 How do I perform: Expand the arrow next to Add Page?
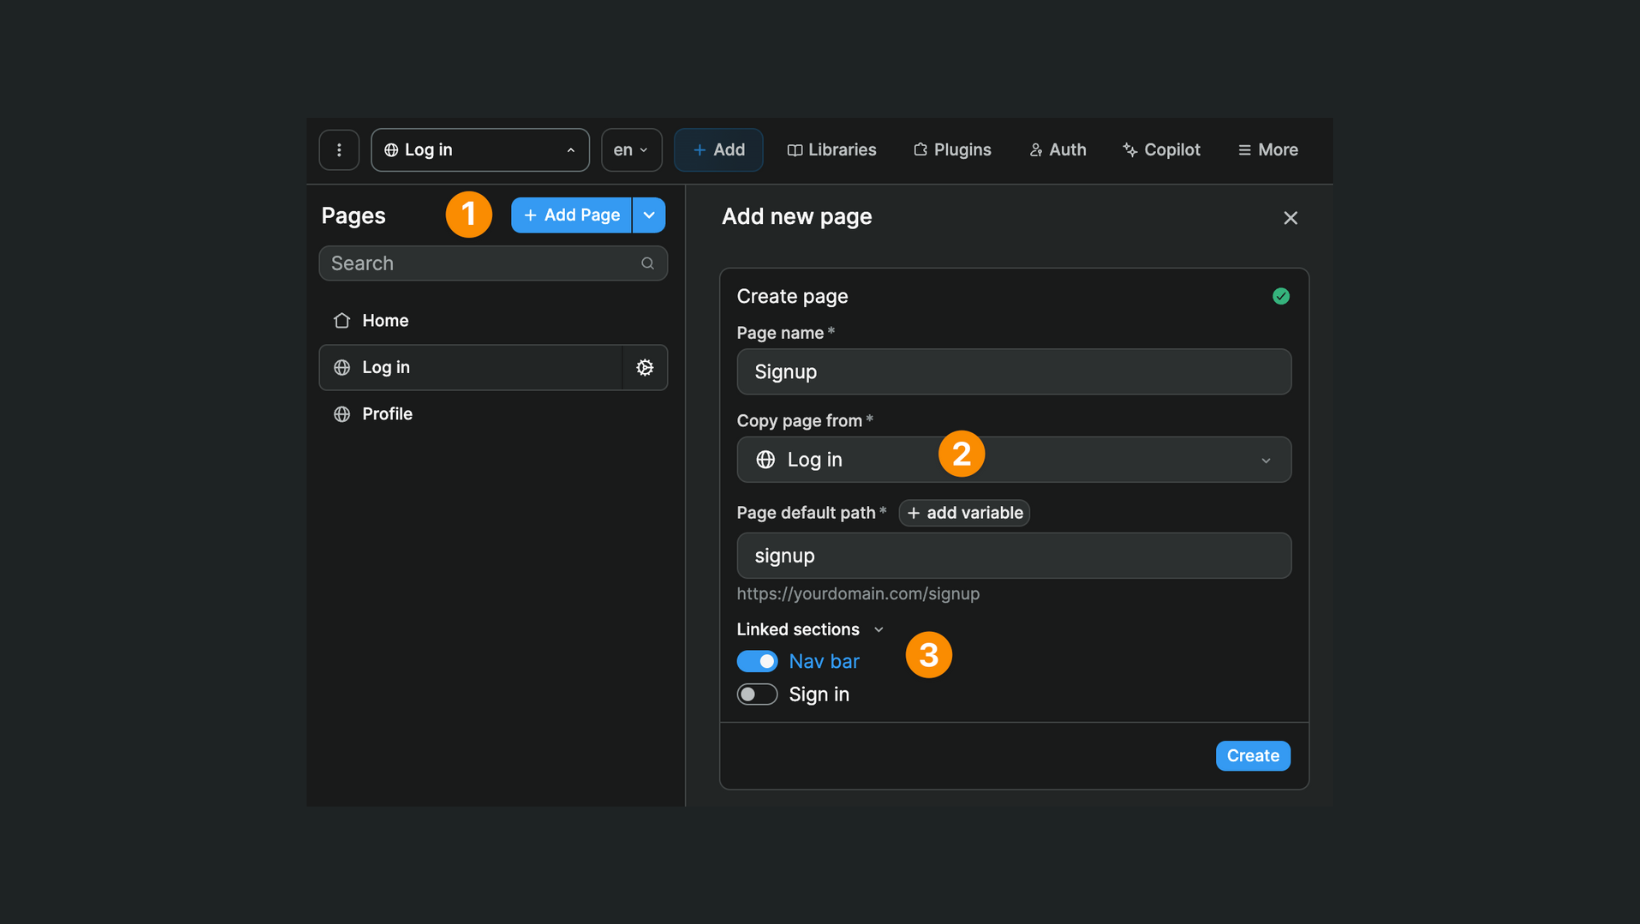click(649, 215)
